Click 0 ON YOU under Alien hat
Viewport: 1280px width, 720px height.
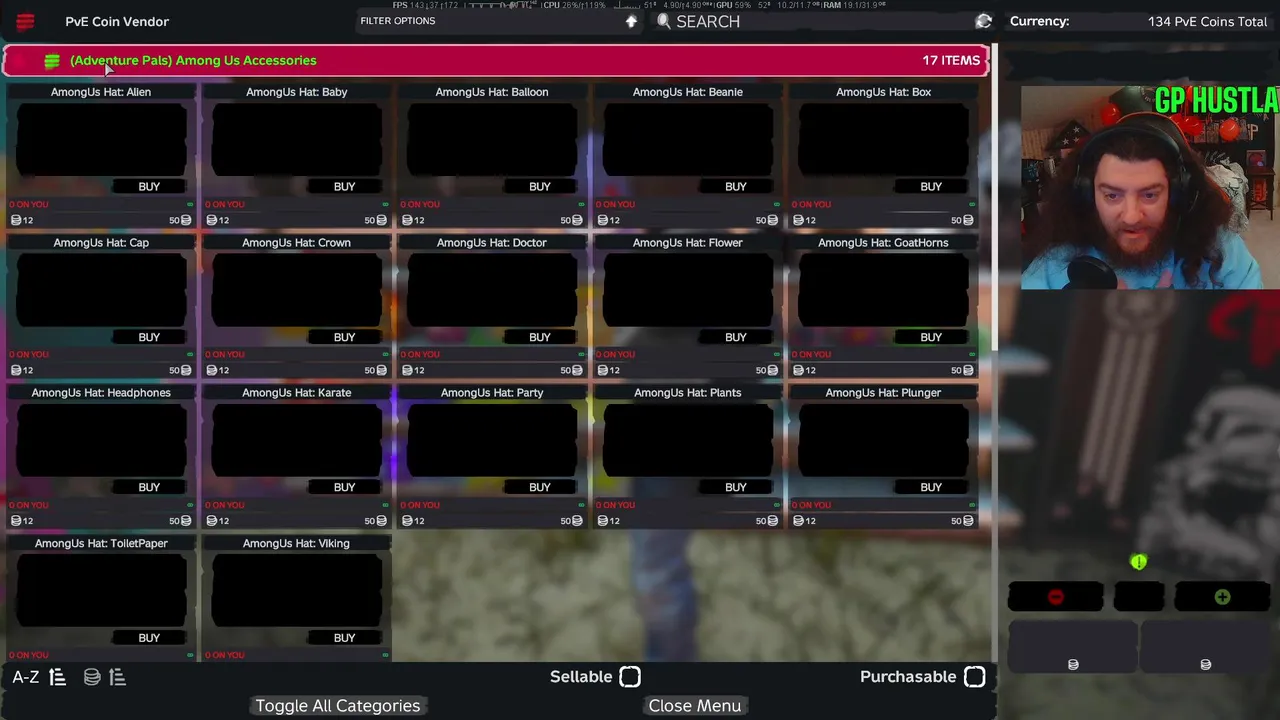[29, 204]
